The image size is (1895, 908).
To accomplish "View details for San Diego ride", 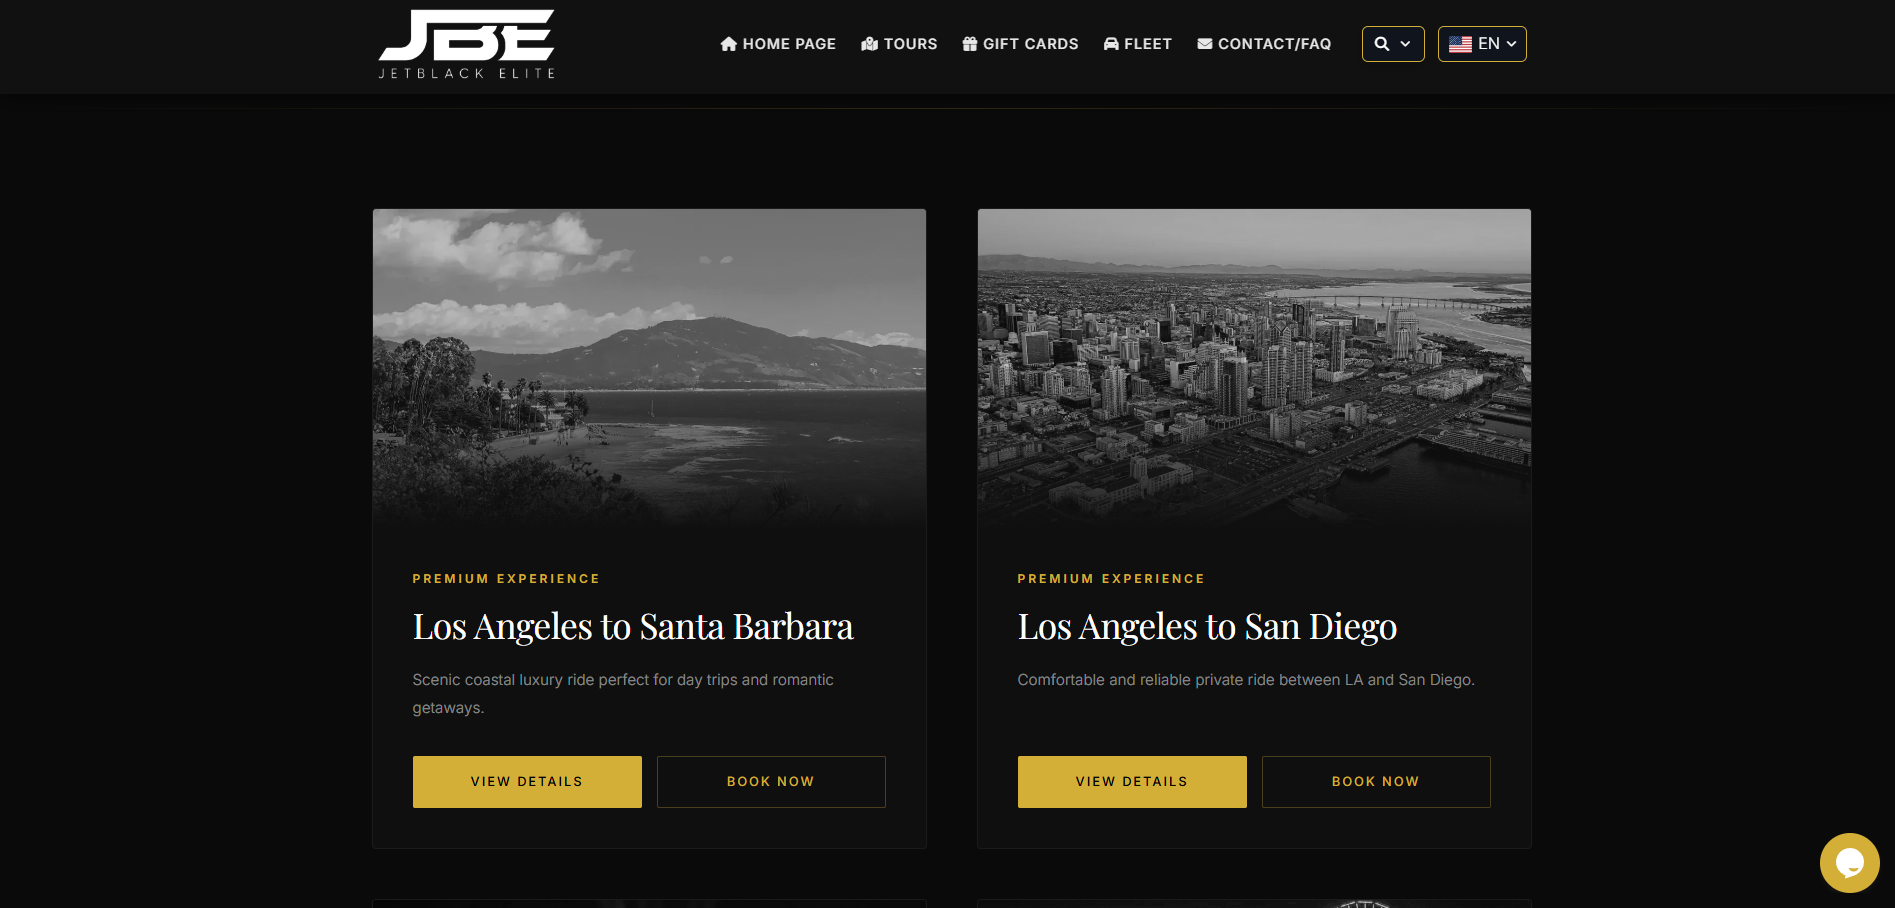I will 1132,782.
